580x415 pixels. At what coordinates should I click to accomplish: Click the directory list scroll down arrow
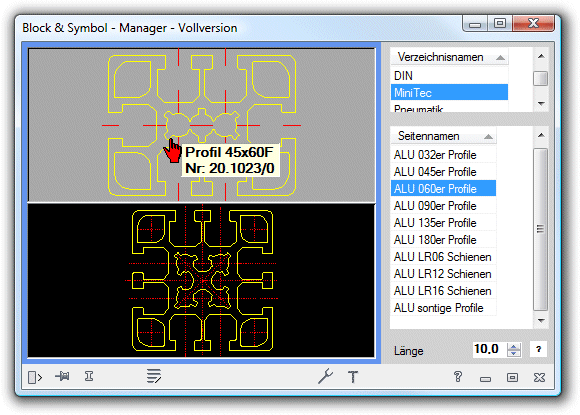pyautogui.click(x=541, y=104)
